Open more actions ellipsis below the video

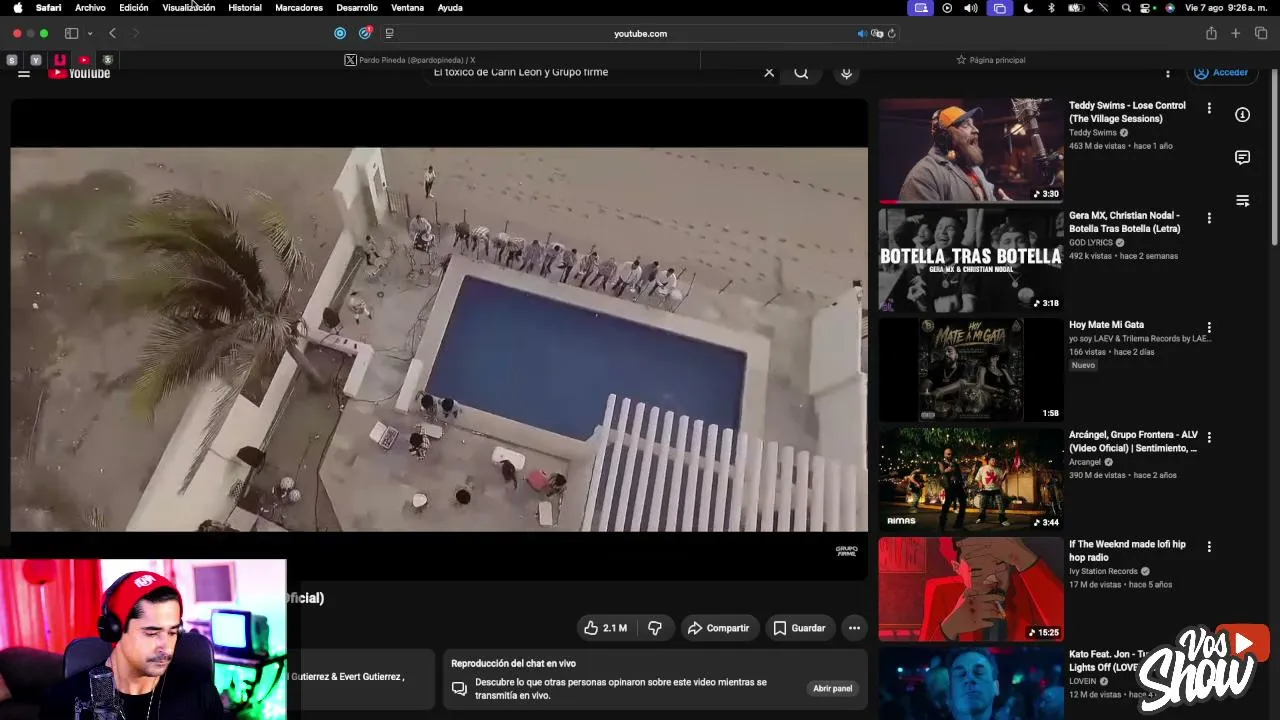(x=854, y=628)
